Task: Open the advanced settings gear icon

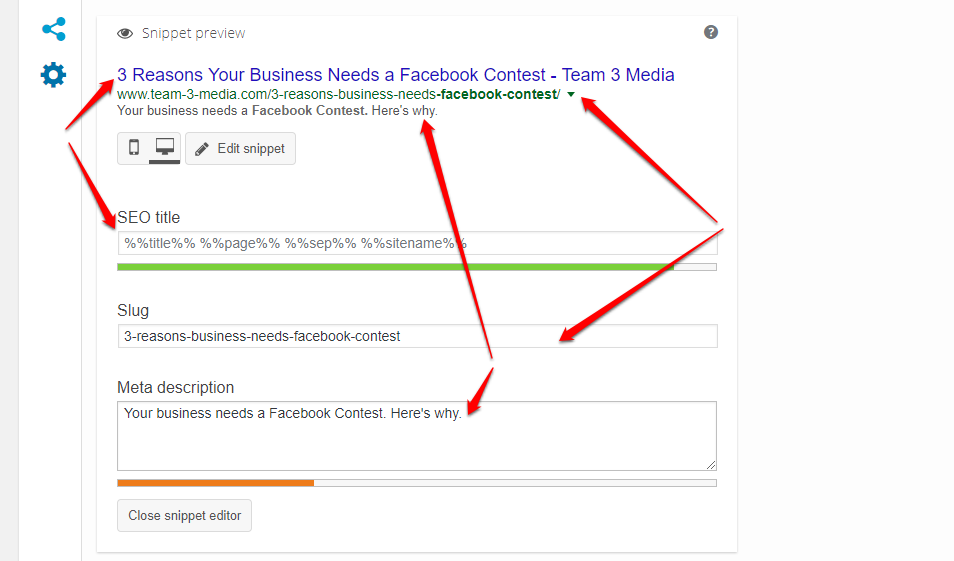Action: point(53,75)
